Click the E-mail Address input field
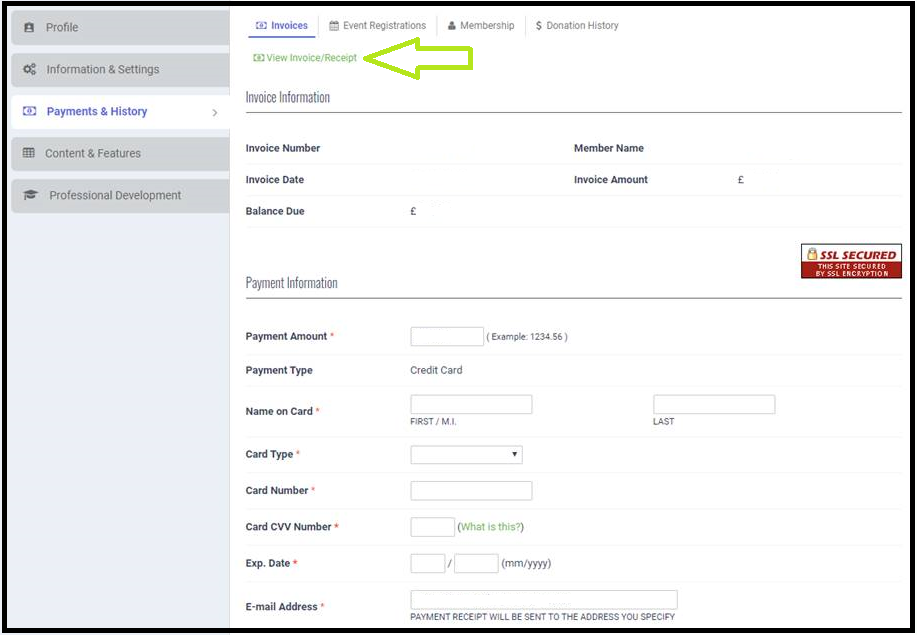Viewport: 917px width, 635px height. click(544, 600)
